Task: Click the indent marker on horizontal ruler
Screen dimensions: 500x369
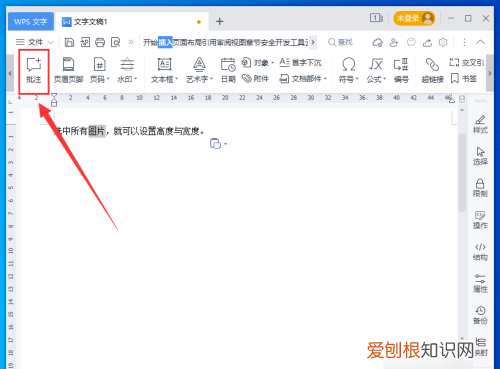Action: (x=54, y=100)
